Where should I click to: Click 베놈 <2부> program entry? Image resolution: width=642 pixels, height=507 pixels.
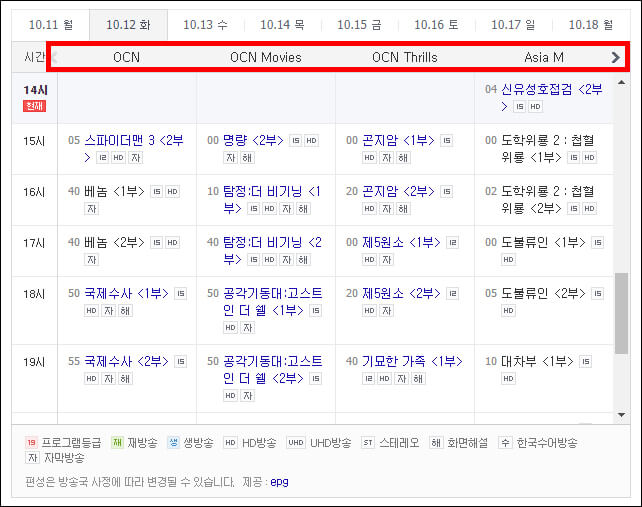pos(115,242)
